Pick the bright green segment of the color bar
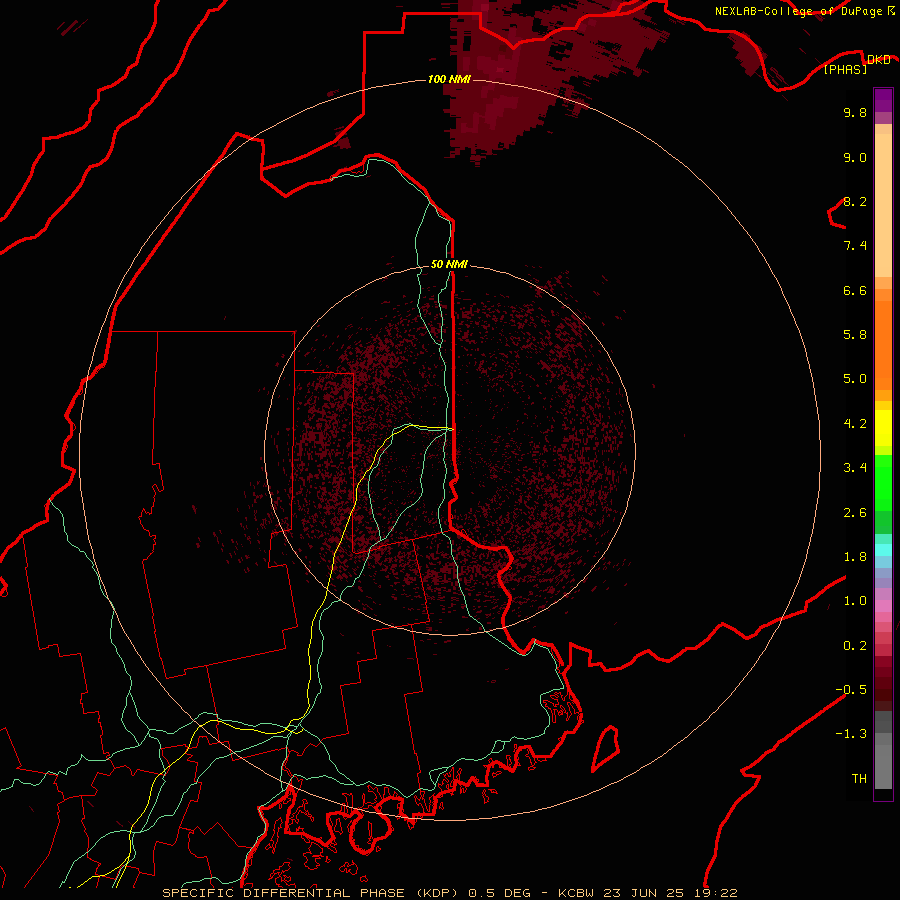Viewport: 900px width, 900px height. coord(883,482)
